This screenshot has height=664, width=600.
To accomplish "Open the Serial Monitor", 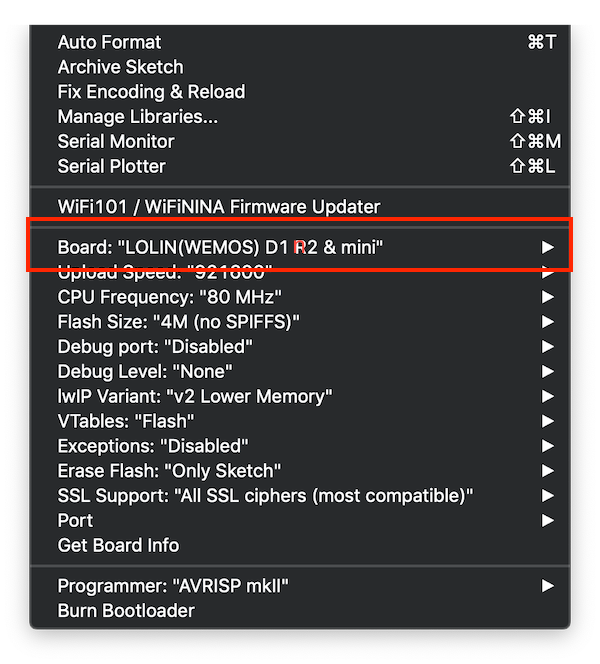I will [x=116, y=141].
